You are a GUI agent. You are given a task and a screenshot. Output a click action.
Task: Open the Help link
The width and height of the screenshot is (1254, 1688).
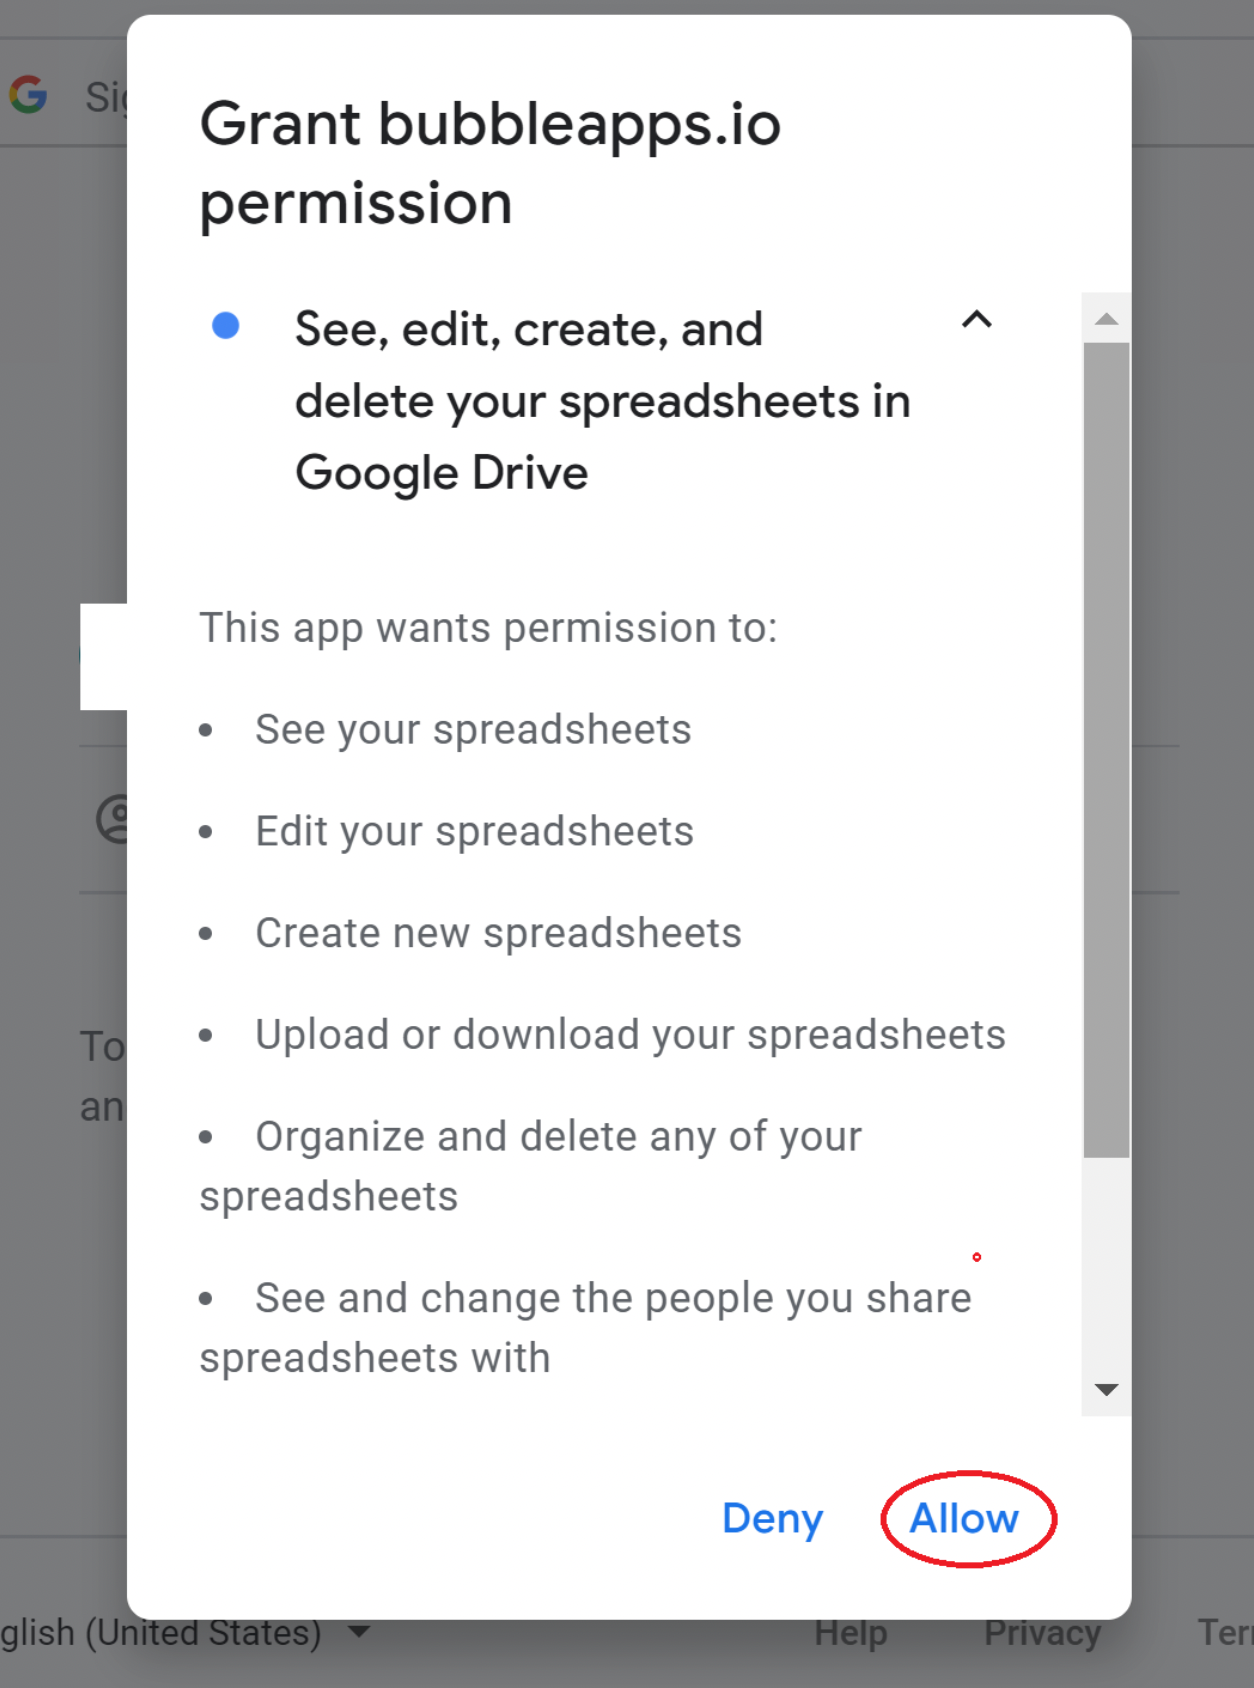pos(850,1633)
